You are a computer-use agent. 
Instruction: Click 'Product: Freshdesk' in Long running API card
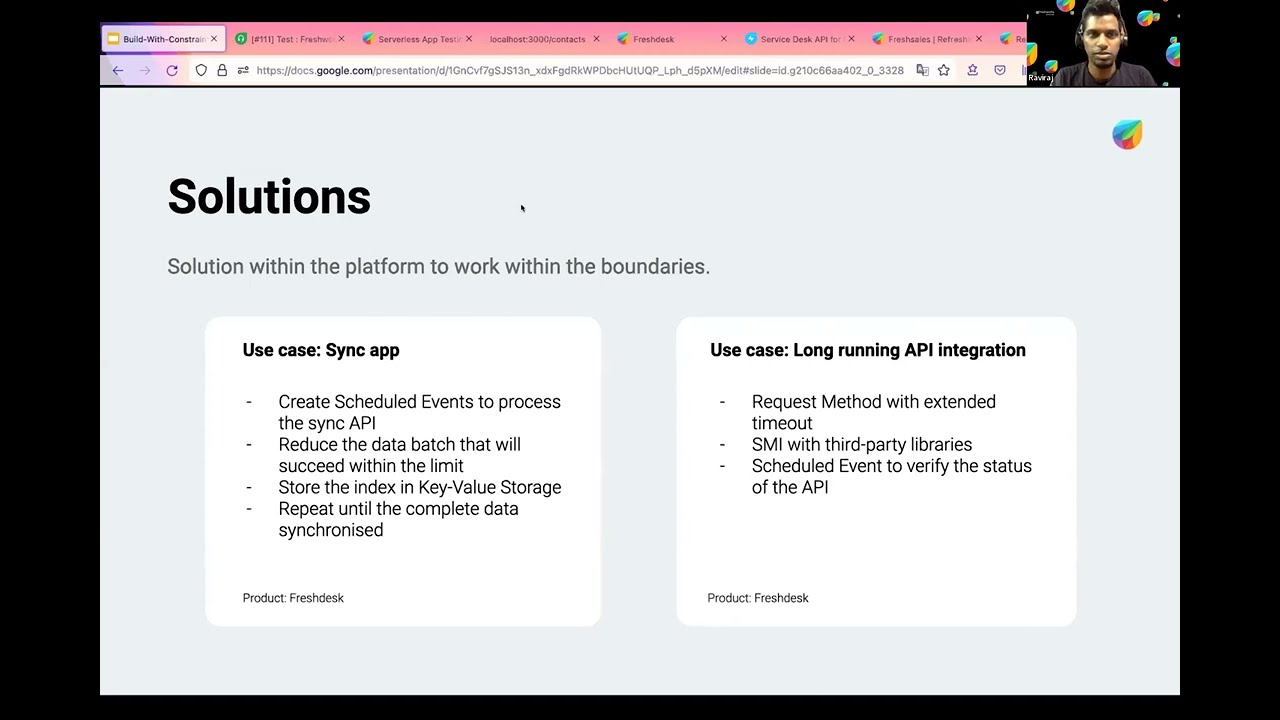click(758, 598)
